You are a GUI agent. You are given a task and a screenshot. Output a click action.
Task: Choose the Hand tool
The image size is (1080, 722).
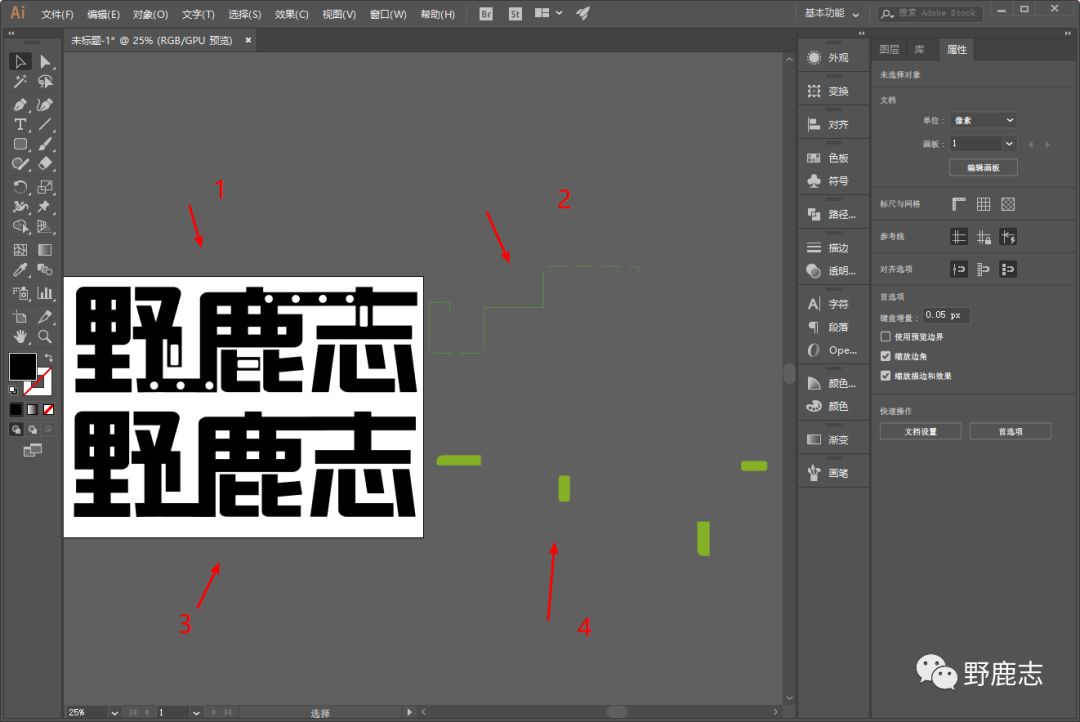[x=20, y=336]
